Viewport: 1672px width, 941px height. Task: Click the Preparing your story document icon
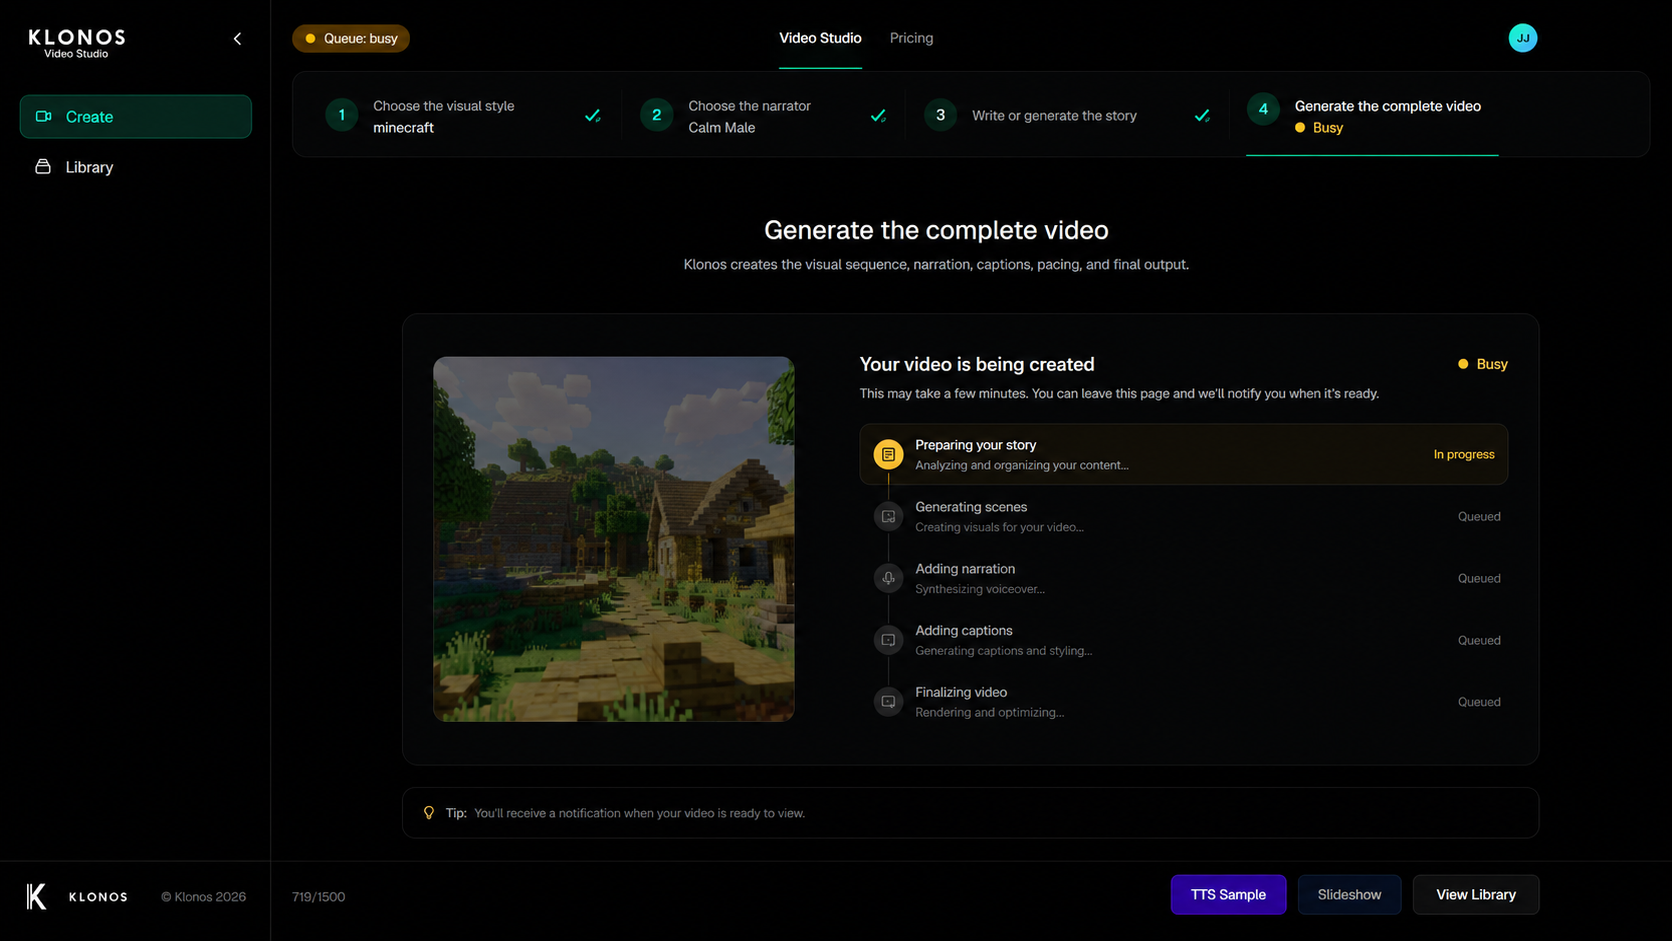(x=888, y=454)
